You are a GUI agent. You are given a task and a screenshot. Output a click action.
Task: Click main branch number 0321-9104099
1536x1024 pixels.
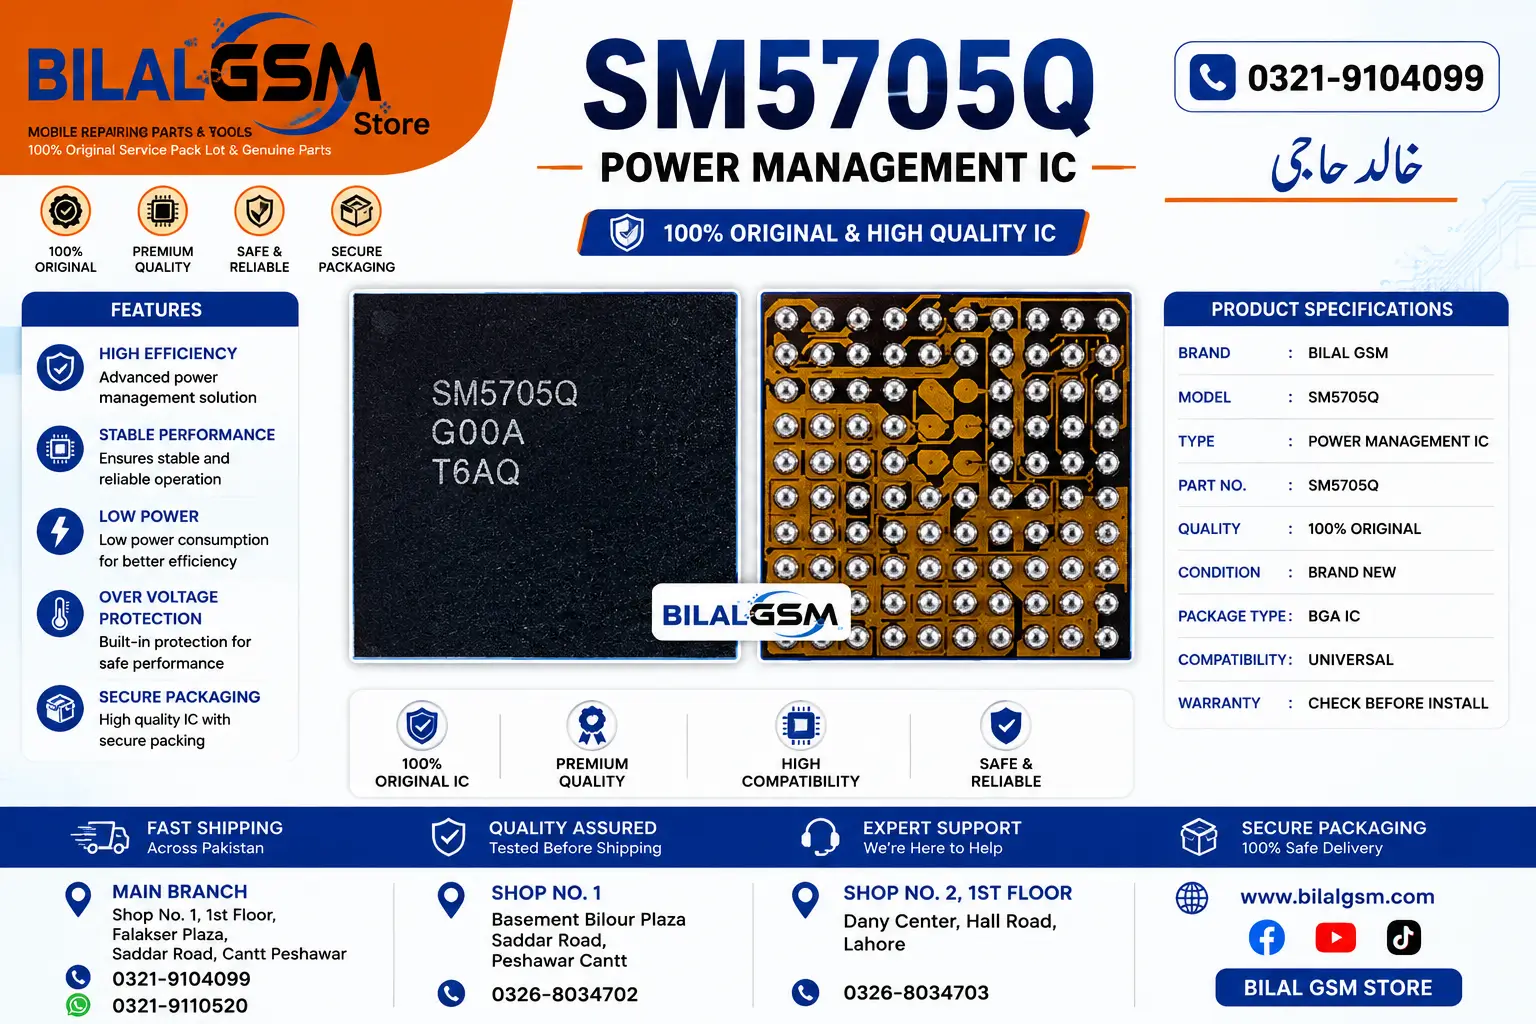pyautogui.click(x=181, y=979)
